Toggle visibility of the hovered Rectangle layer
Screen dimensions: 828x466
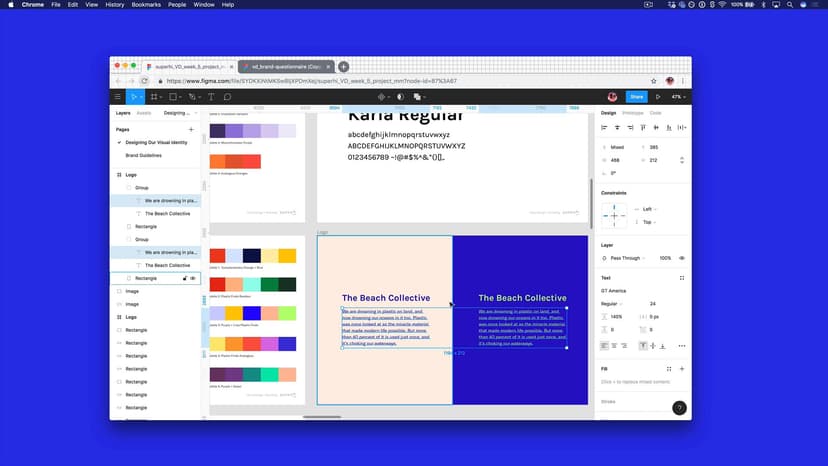pyautogui.click(x=193, y=278)
